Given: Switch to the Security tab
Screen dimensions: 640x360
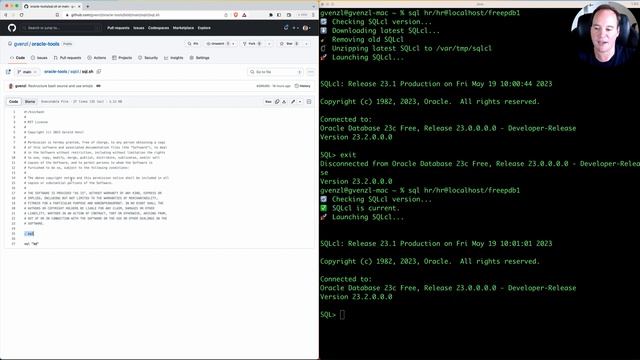Looking at the screenshot, I should click(x=148, y=58).
